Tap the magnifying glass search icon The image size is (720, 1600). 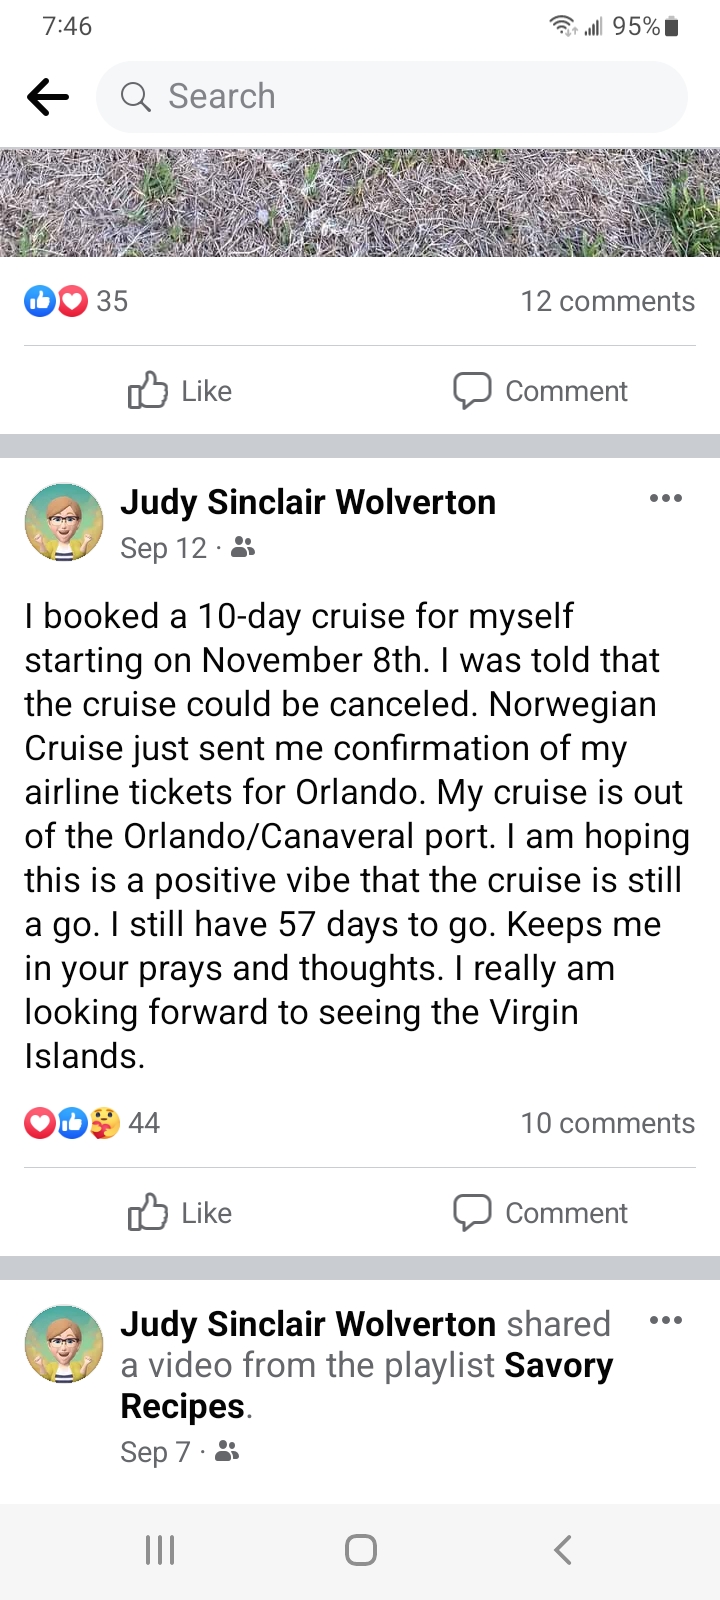(x=135, y=97)
